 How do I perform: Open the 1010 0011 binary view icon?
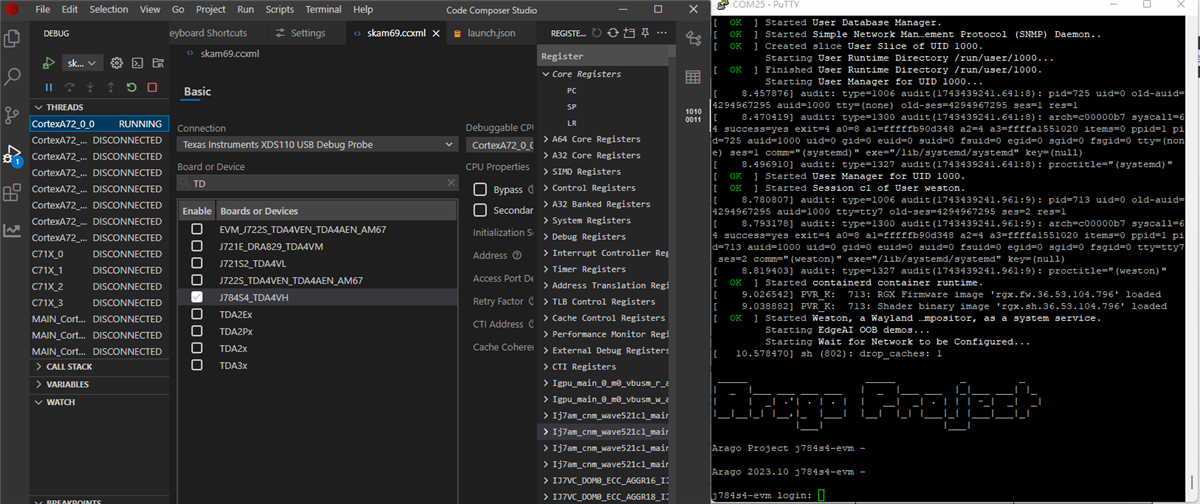693,115
